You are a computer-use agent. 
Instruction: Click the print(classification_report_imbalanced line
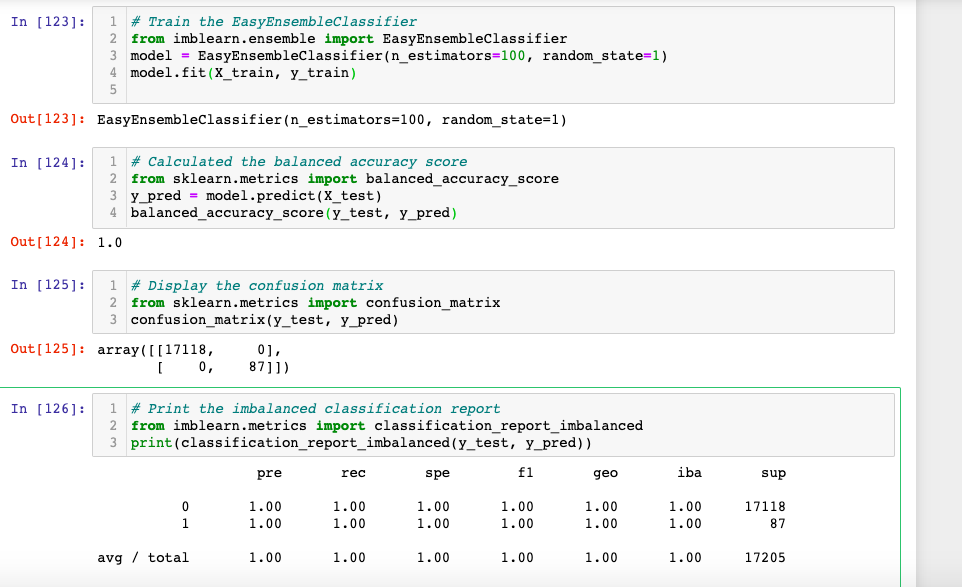click(x=361, y=443)
